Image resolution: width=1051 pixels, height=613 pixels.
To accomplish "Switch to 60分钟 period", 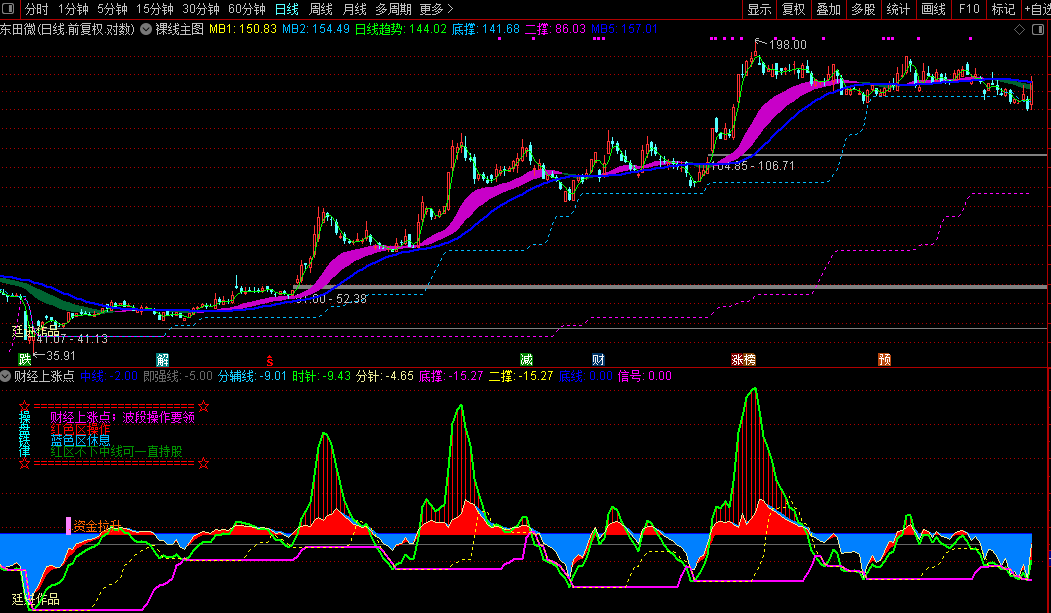I will [247, 9].
